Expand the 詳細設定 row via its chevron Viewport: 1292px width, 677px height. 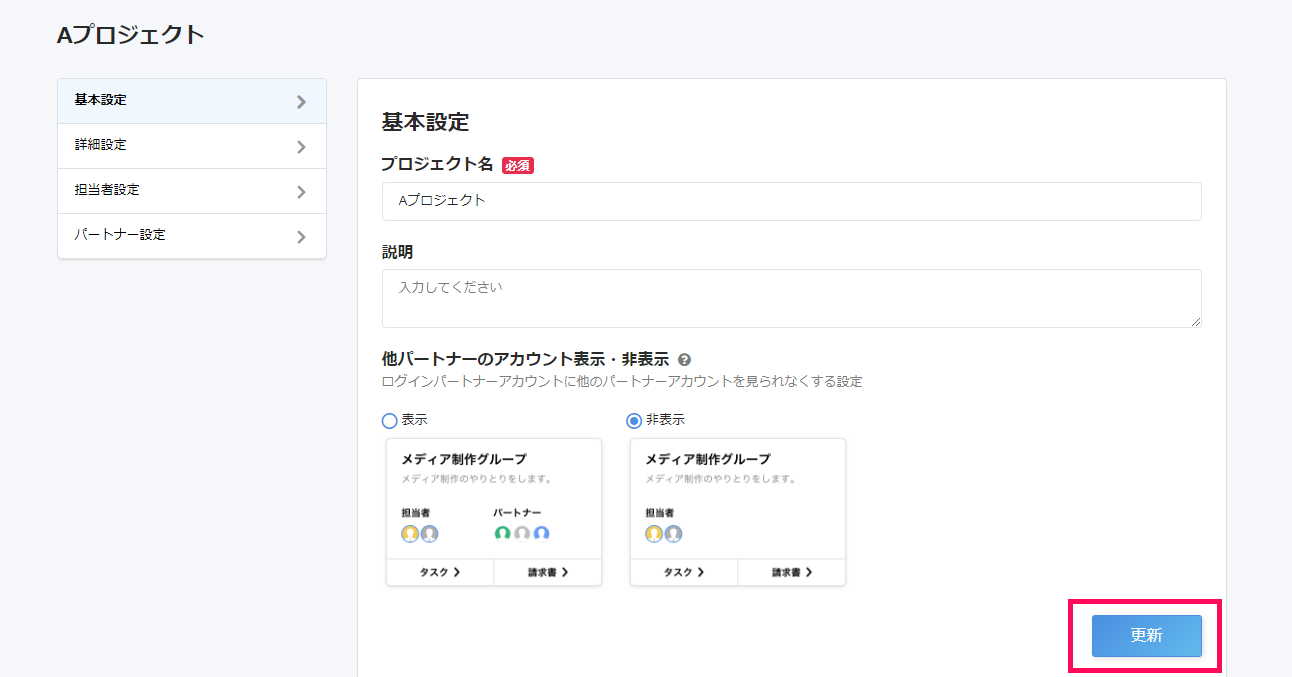[301, 147]
